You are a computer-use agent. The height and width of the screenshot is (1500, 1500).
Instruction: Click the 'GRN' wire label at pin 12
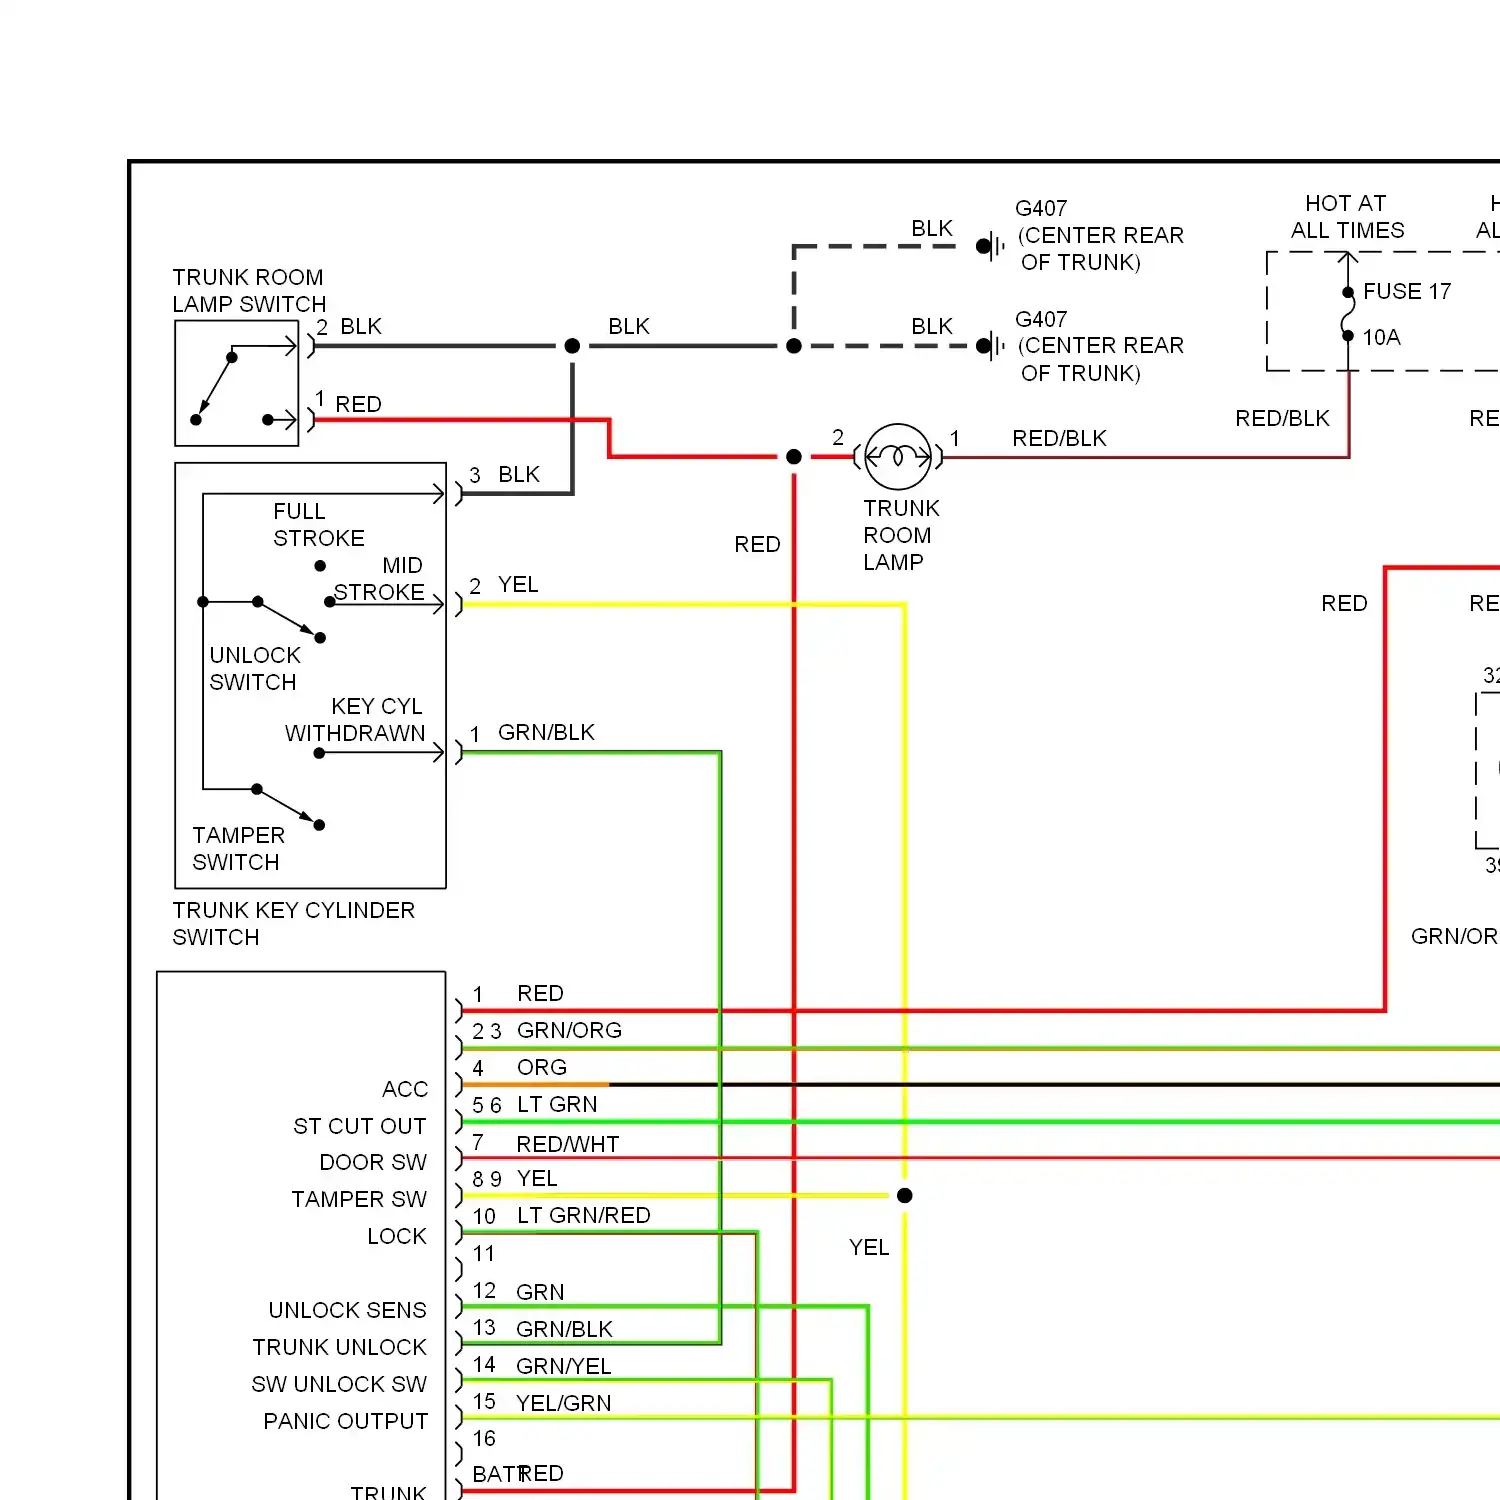[540, 1293]
